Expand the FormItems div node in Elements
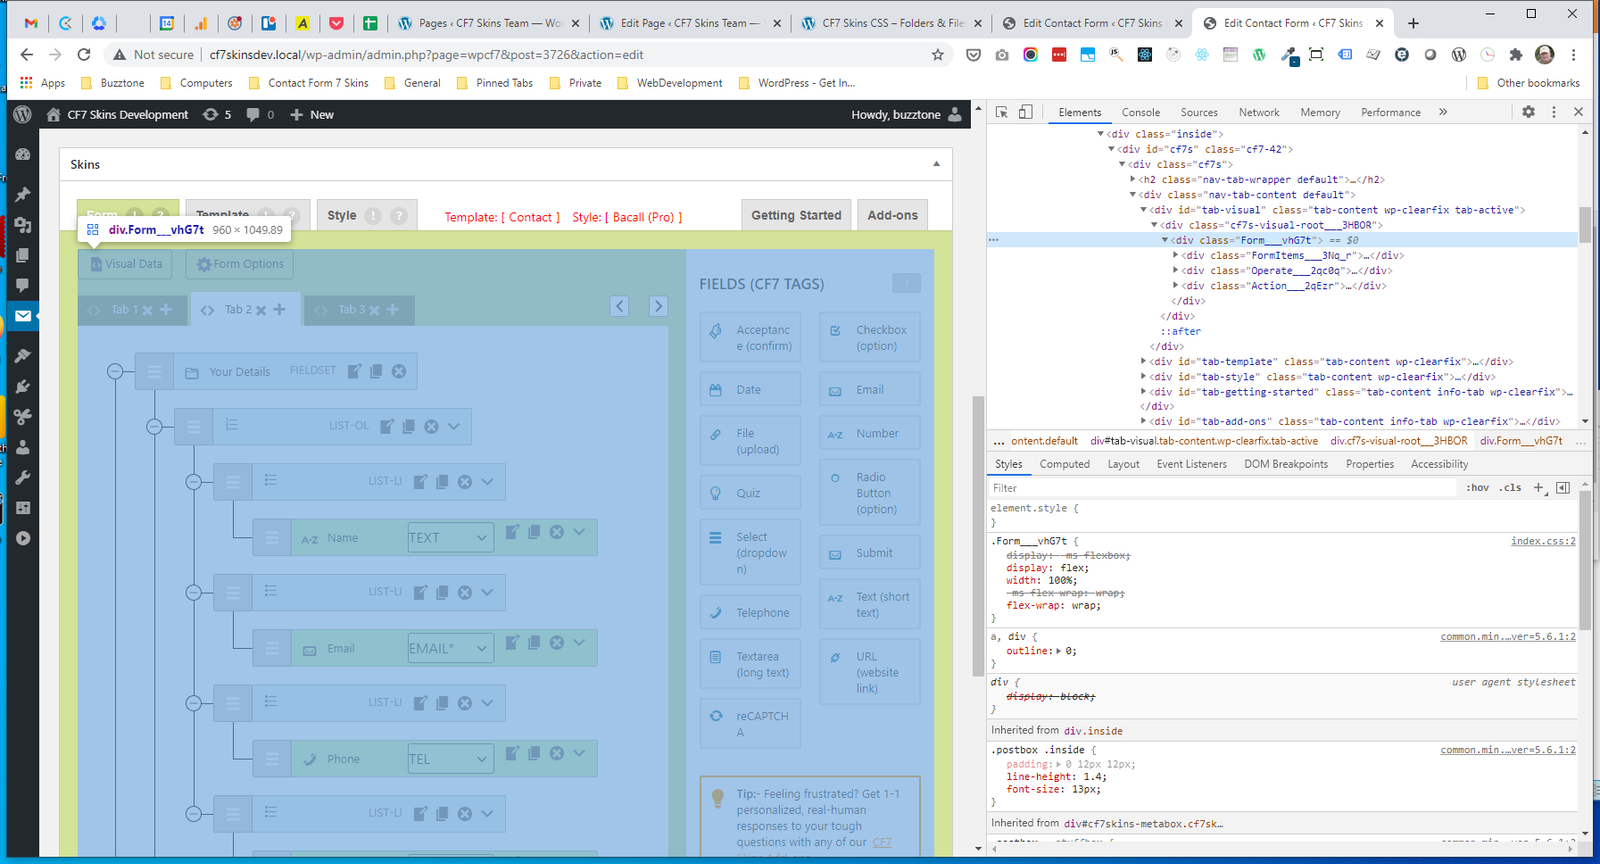 tap(1175, 256)
